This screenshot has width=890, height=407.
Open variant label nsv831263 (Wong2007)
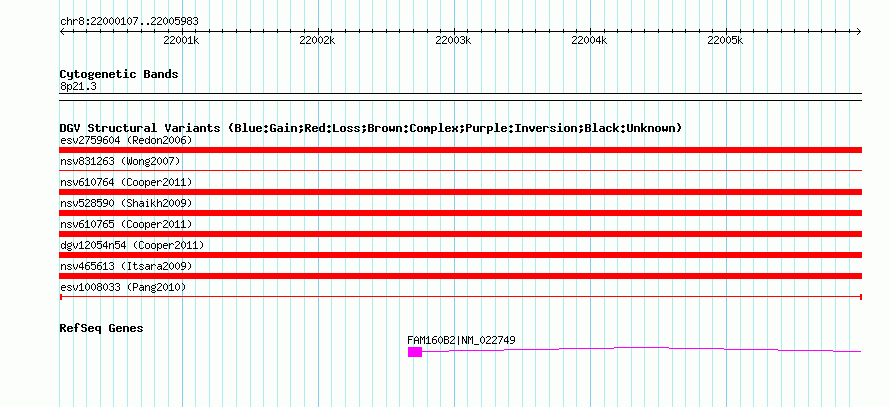[x=120, y=161]
